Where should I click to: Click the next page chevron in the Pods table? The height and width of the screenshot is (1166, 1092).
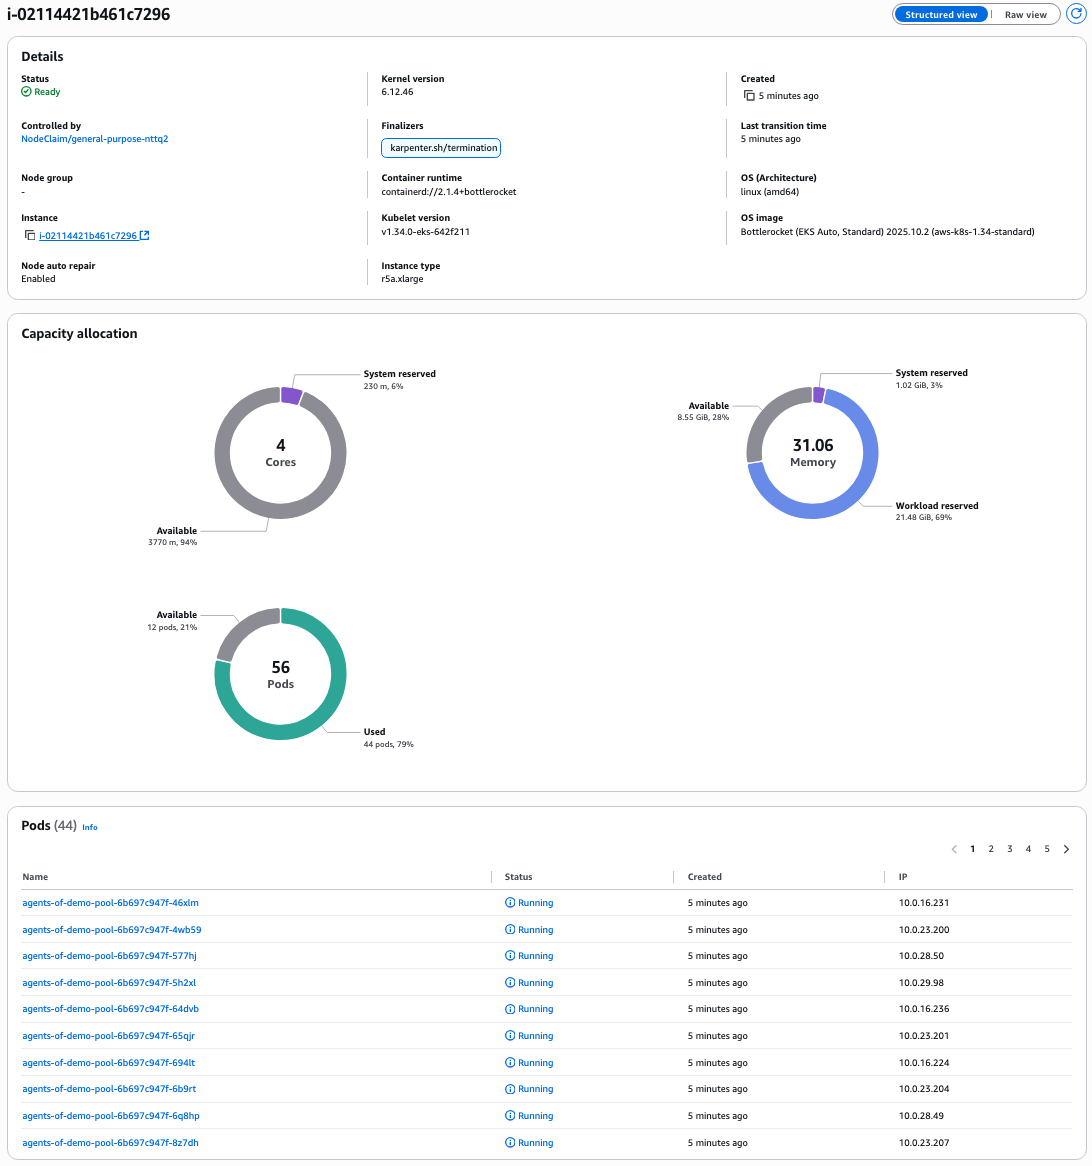1065,849
